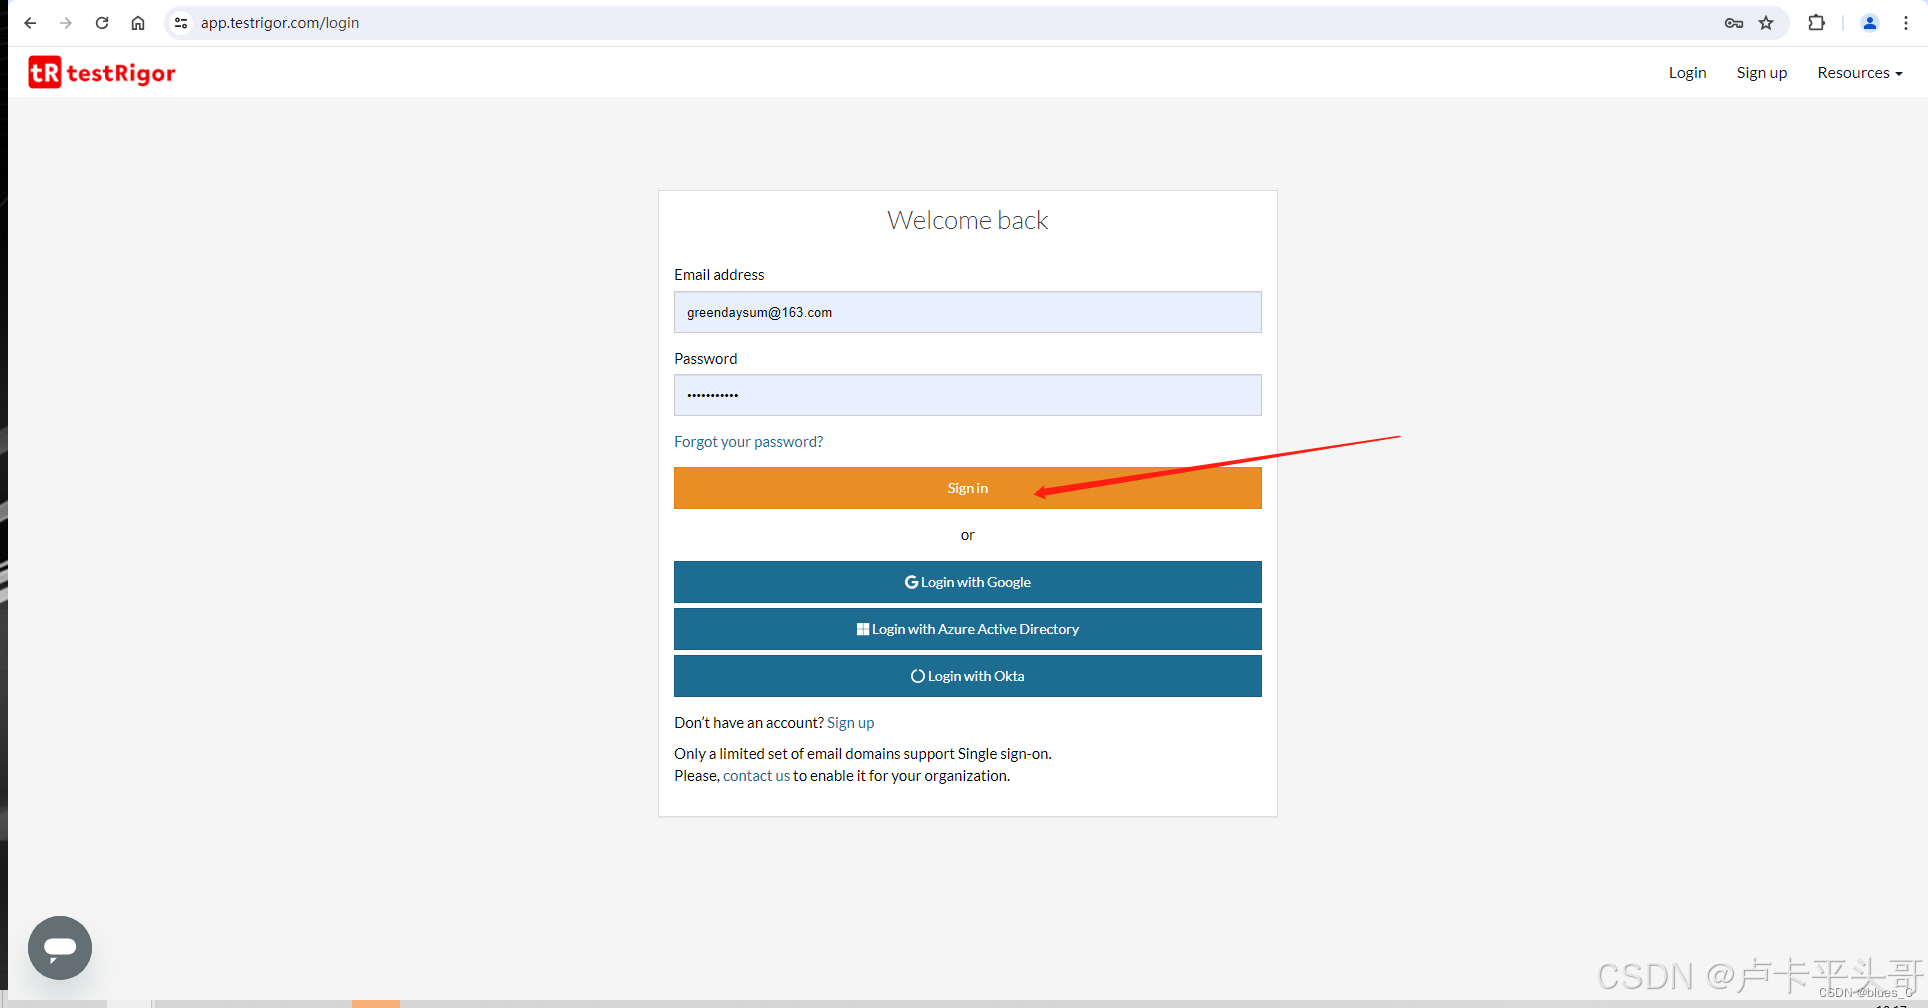1928x1008 pixels.
Task: Choose Login with Google
Action: (x=967, y=582)
